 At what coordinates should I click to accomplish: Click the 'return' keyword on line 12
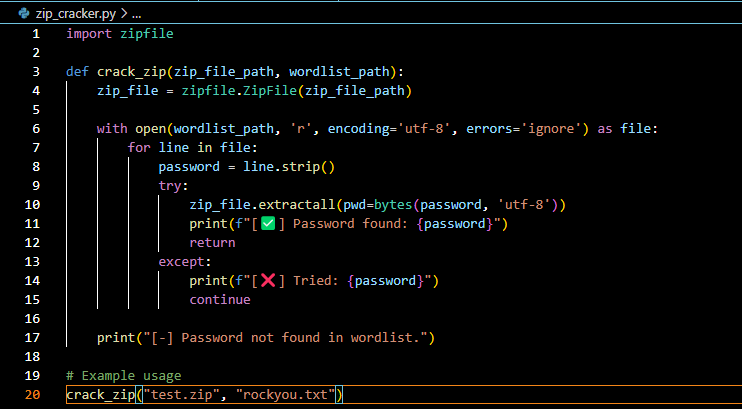pos(212,242)
